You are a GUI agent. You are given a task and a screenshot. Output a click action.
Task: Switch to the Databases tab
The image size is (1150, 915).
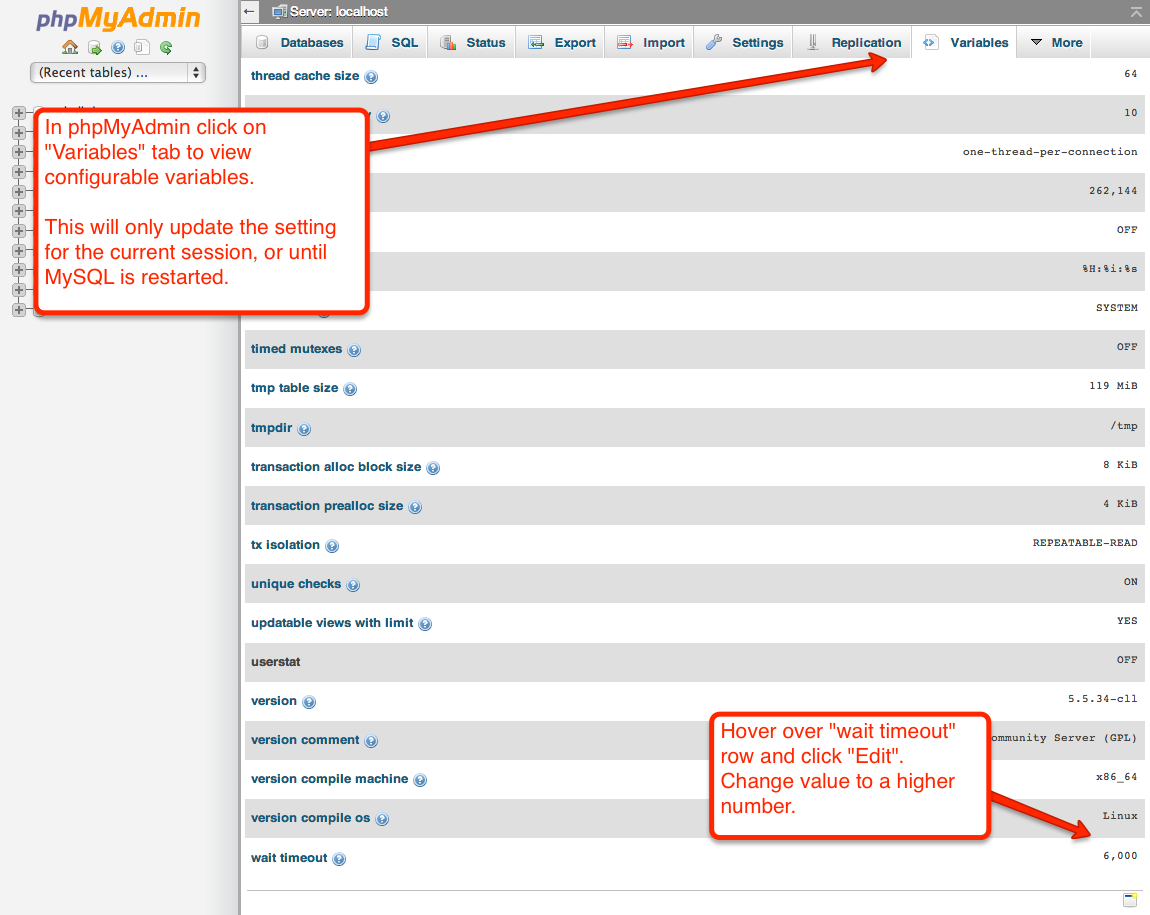tap(299, 43)
